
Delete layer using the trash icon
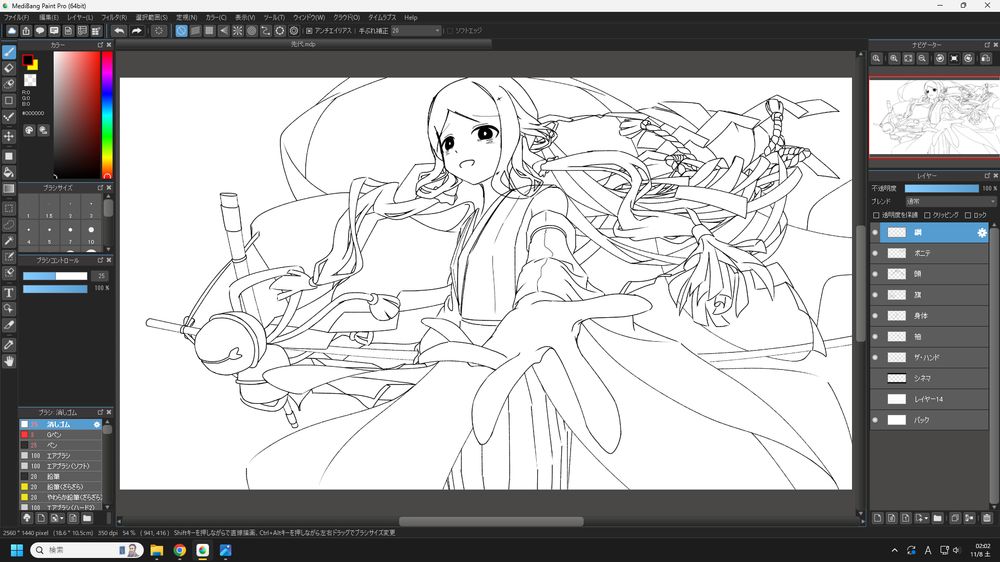(987, 518)
